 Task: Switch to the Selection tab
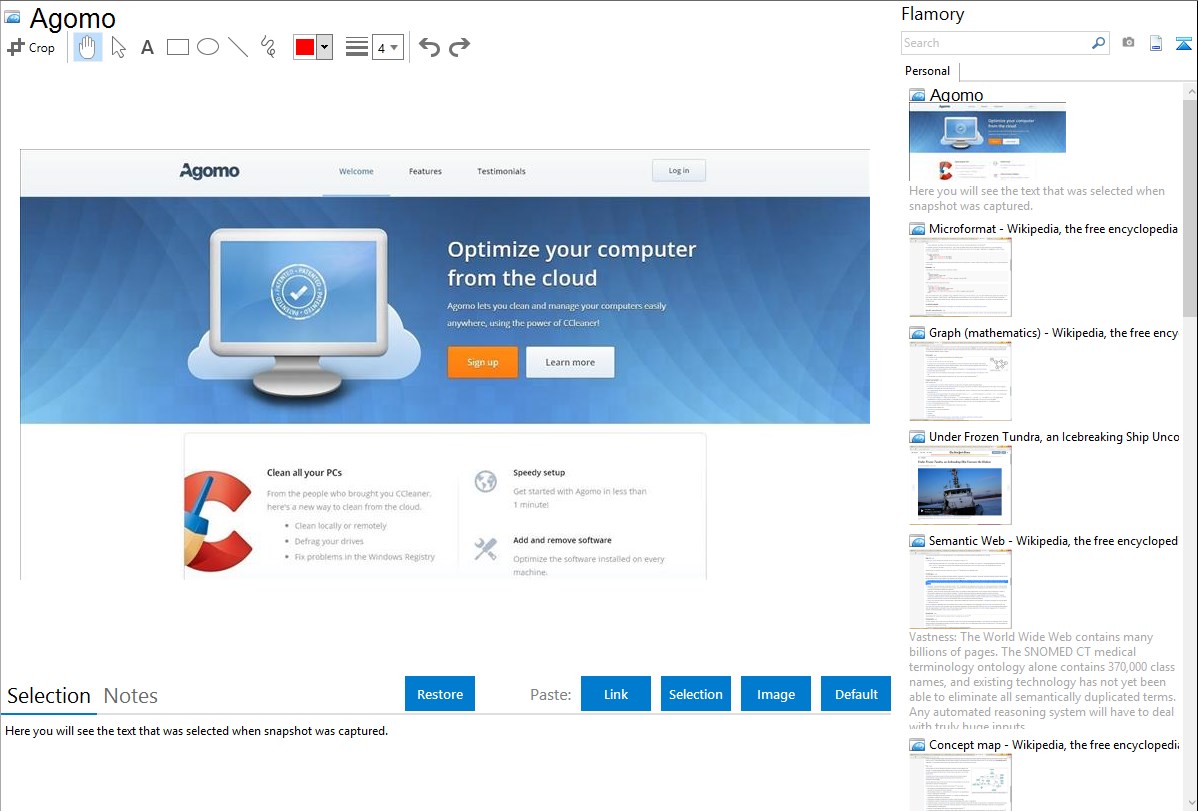49,696
